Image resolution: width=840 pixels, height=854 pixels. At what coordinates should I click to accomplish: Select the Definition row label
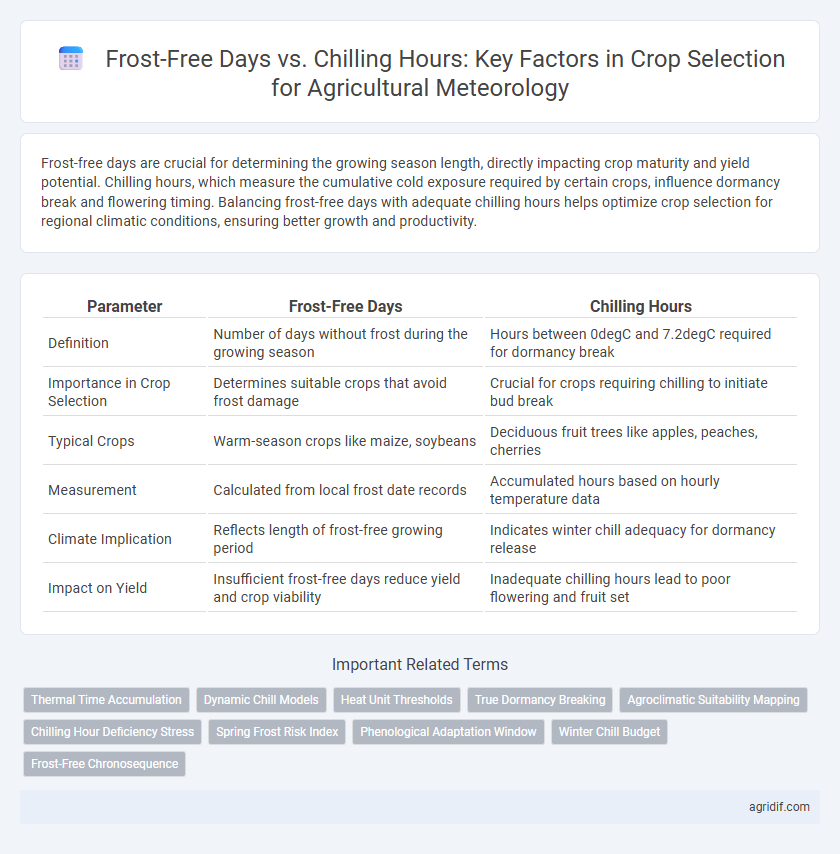(x=78, y=343)
